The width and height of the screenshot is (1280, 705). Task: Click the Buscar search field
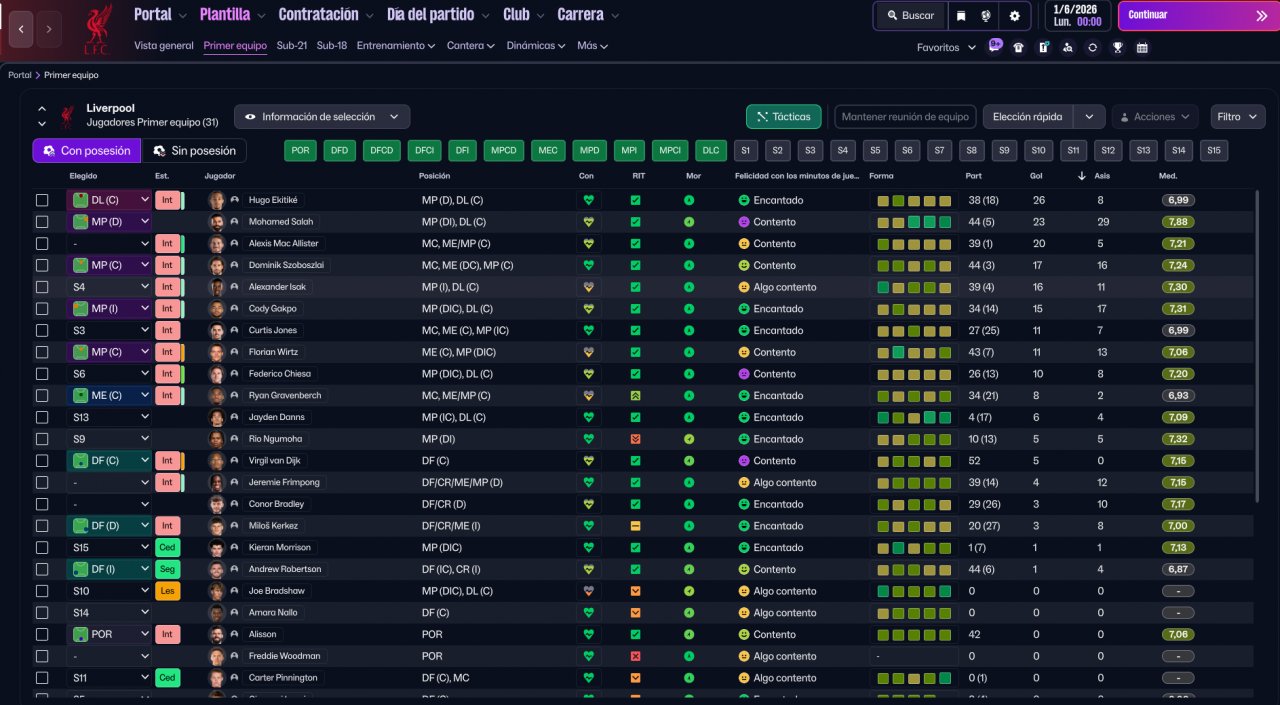click(x=909, y=16)
